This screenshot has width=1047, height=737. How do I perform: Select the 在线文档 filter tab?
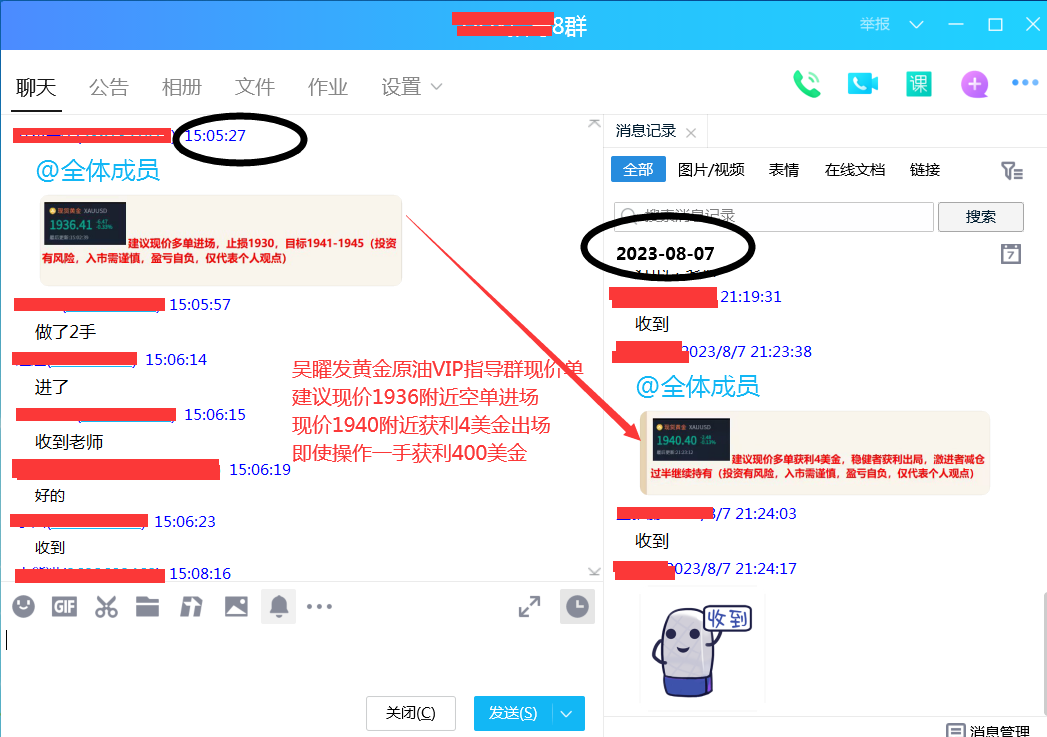855,170
